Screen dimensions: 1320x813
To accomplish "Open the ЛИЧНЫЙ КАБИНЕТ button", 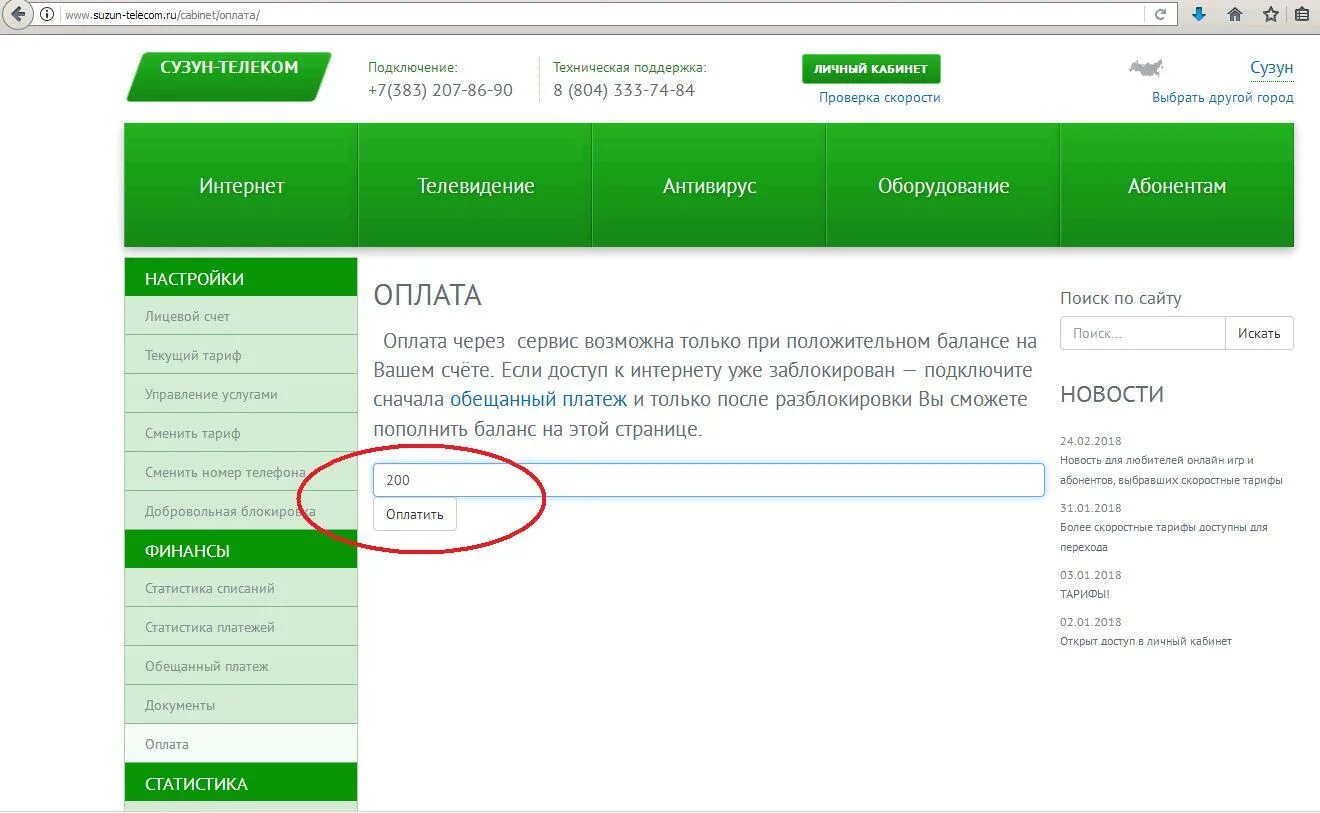I will tap(871, 69).
